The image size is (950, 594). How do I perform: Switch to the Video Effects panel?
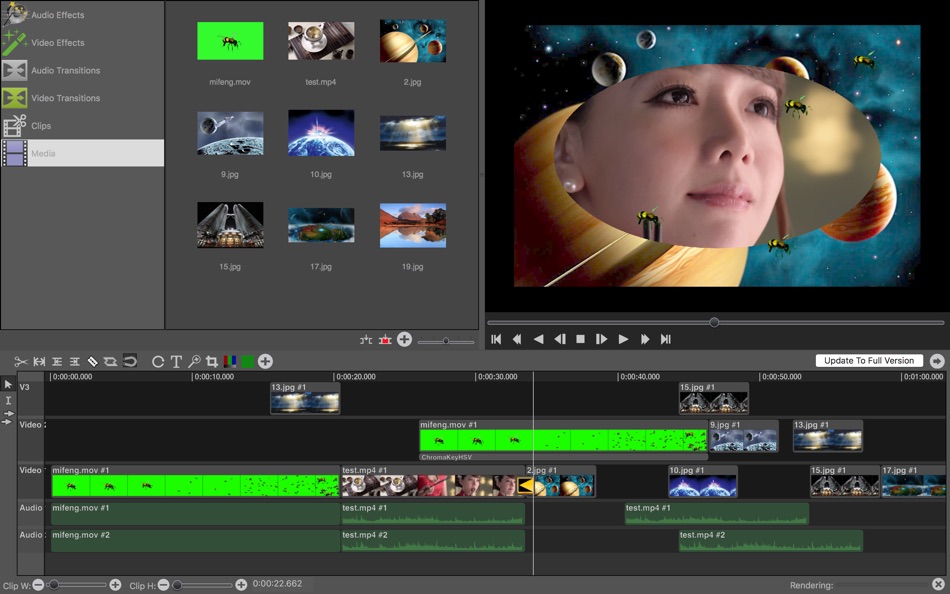(55, 43)
